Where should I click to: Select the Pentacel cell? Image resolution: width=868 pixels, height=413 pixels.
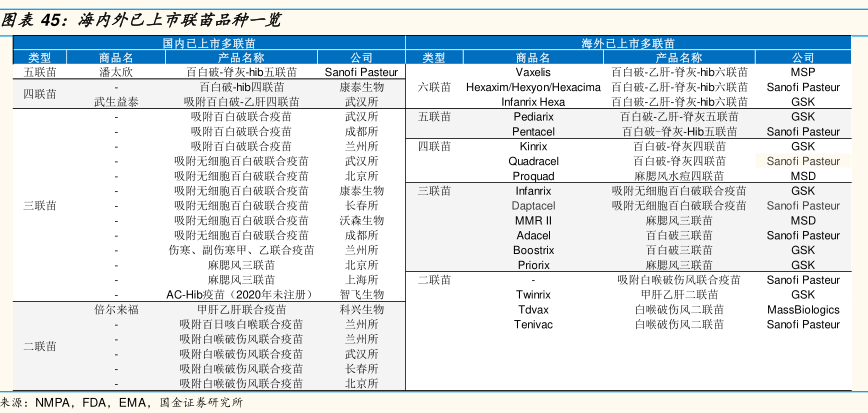(x=533, y=132)
